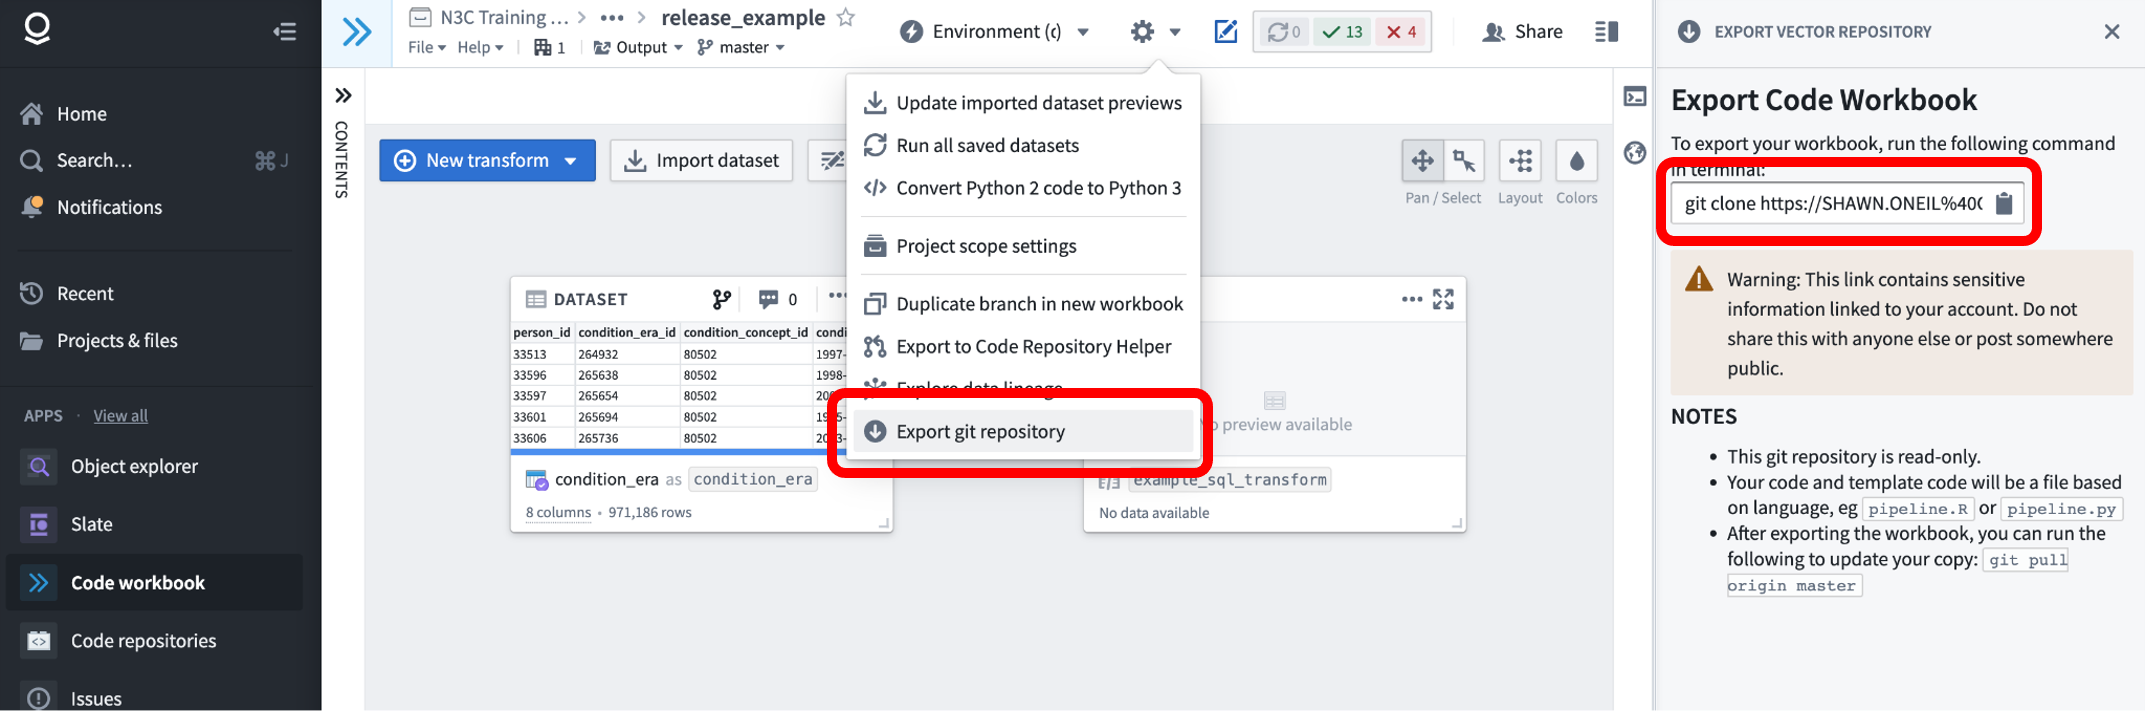
Task: Collapse the left navigation sidebar
Action: click(x=285, y=32)
